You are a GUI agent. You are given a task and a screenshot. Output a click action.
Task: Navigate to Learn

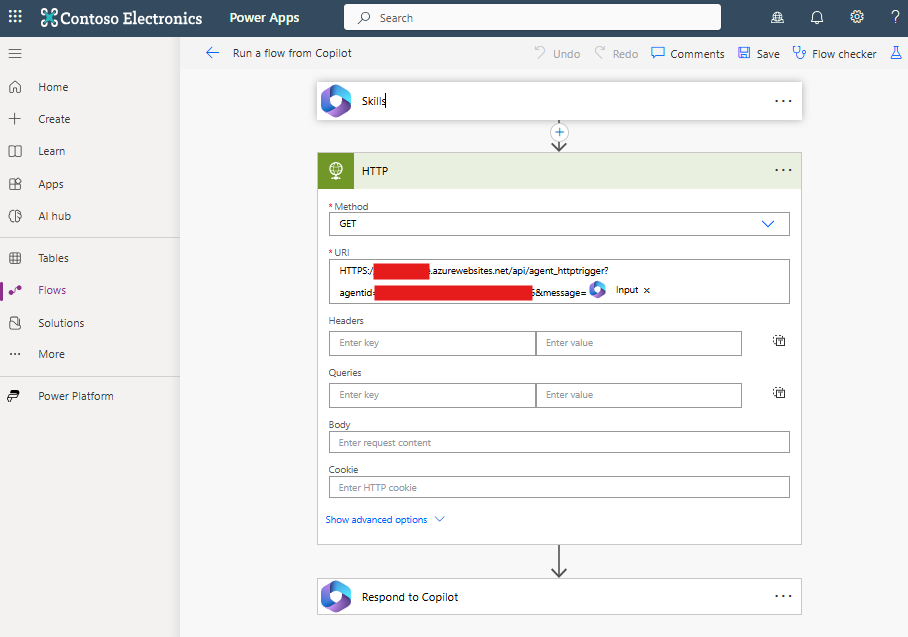point(52,151)
